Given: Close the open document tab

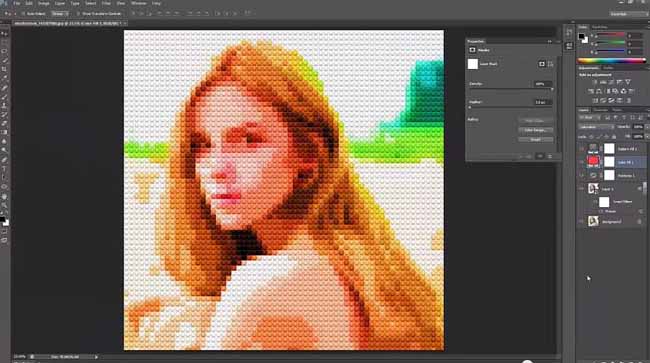Looking at the screenshot, I should pyautogui.click(x=125, y=24).
